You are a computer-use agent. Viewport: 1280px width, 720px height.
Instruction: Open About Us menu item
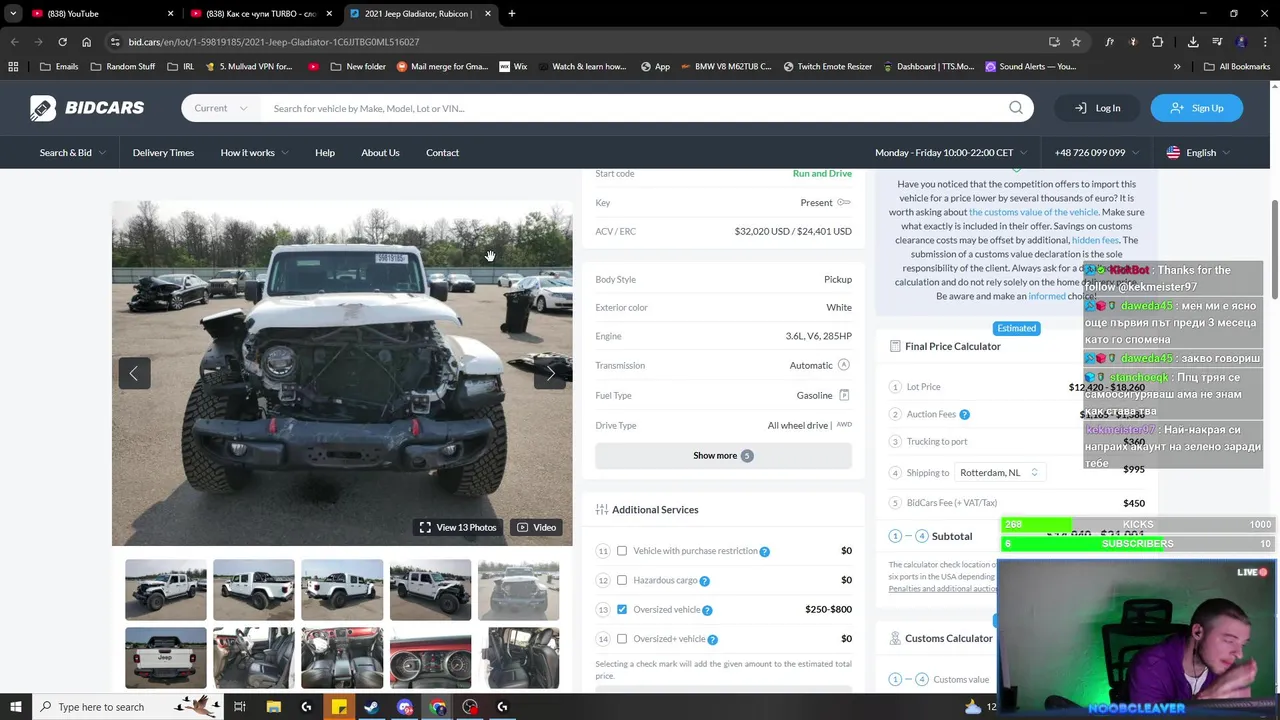[380, 153]
